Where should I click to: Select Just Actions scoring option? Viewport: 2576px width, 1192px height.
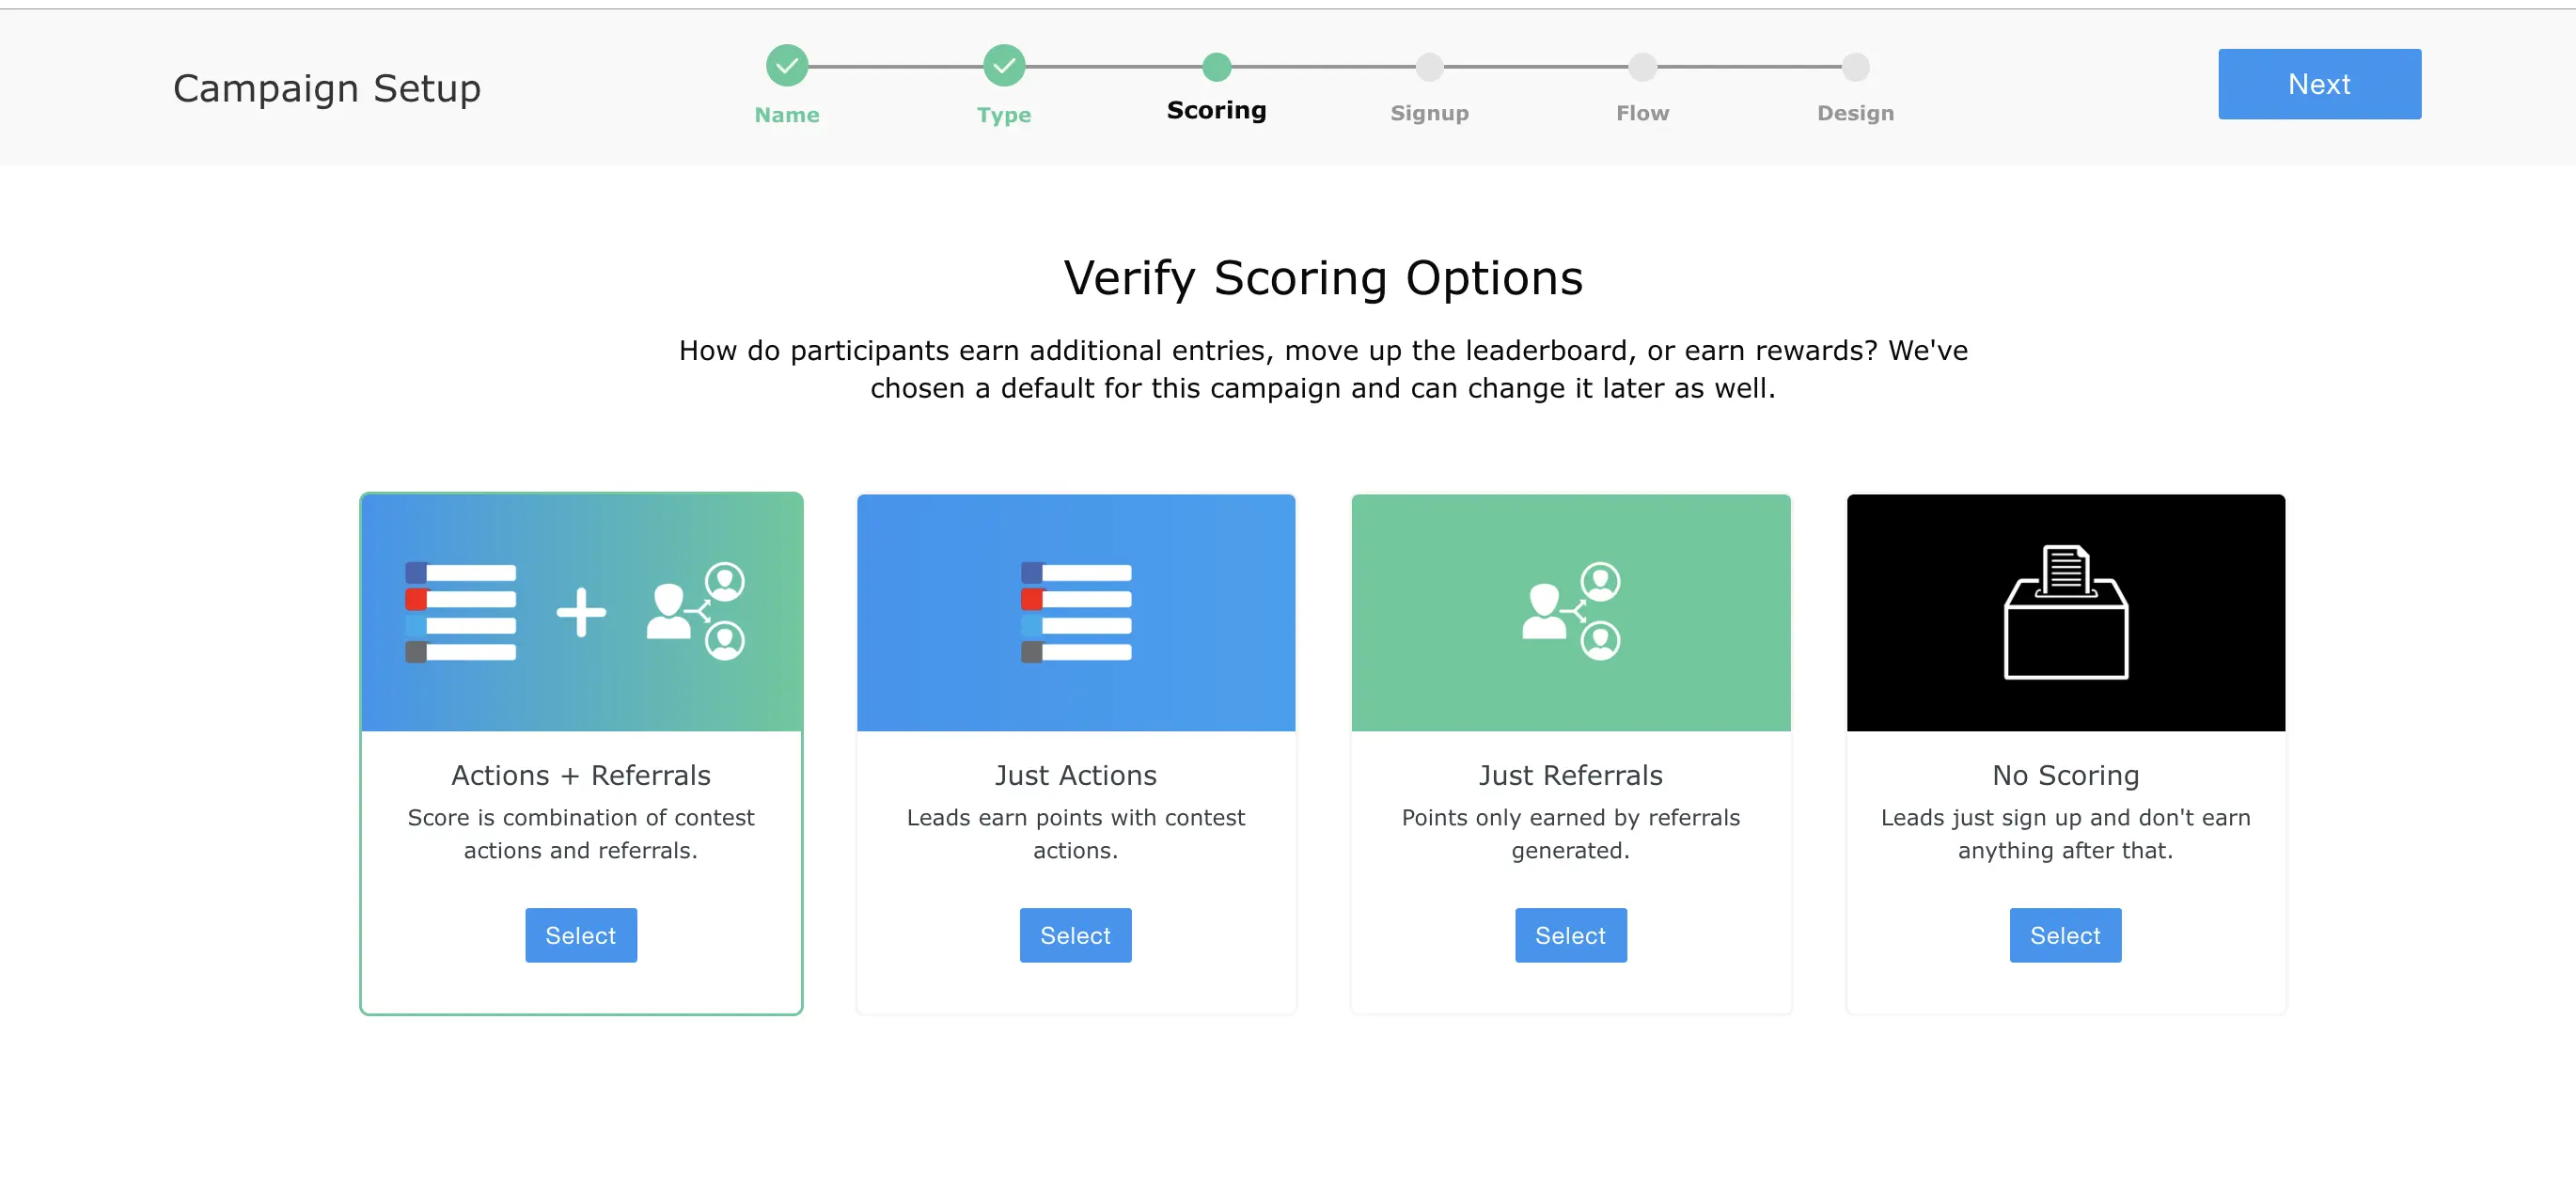(1076, 936)
